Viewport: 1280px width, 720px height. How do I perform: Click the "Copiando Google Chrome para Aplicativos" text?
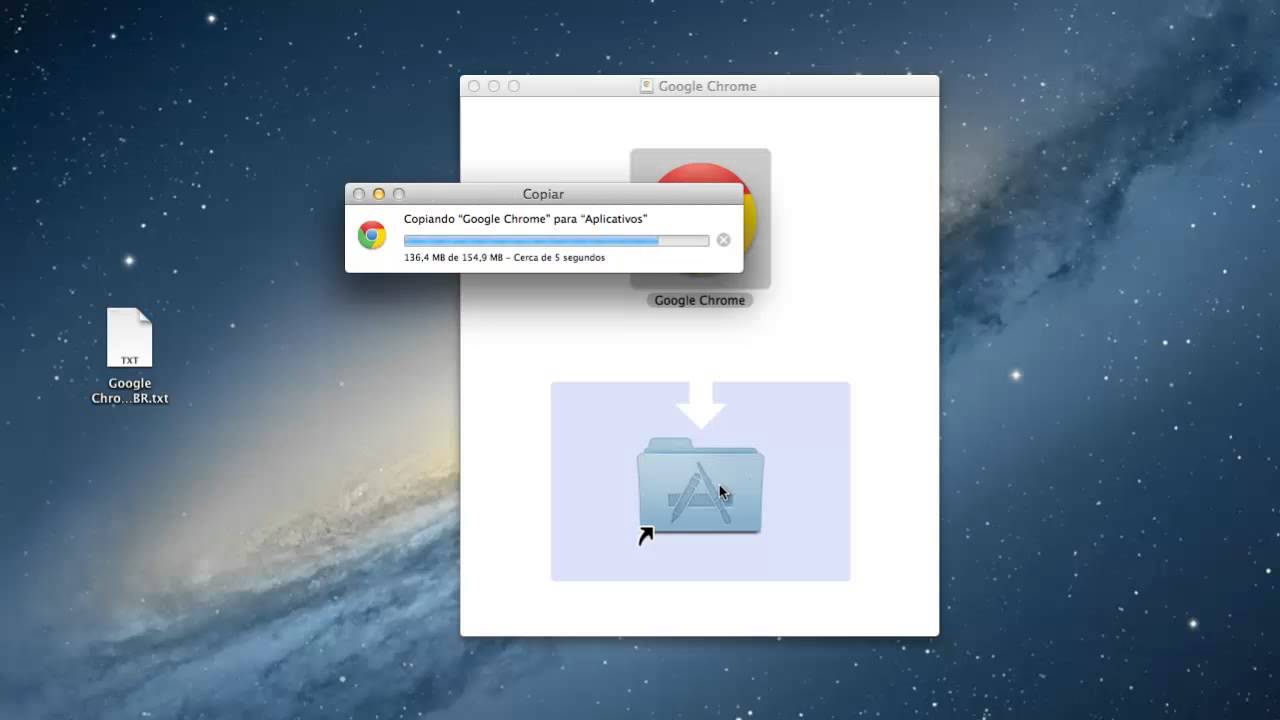coord(525,219)
